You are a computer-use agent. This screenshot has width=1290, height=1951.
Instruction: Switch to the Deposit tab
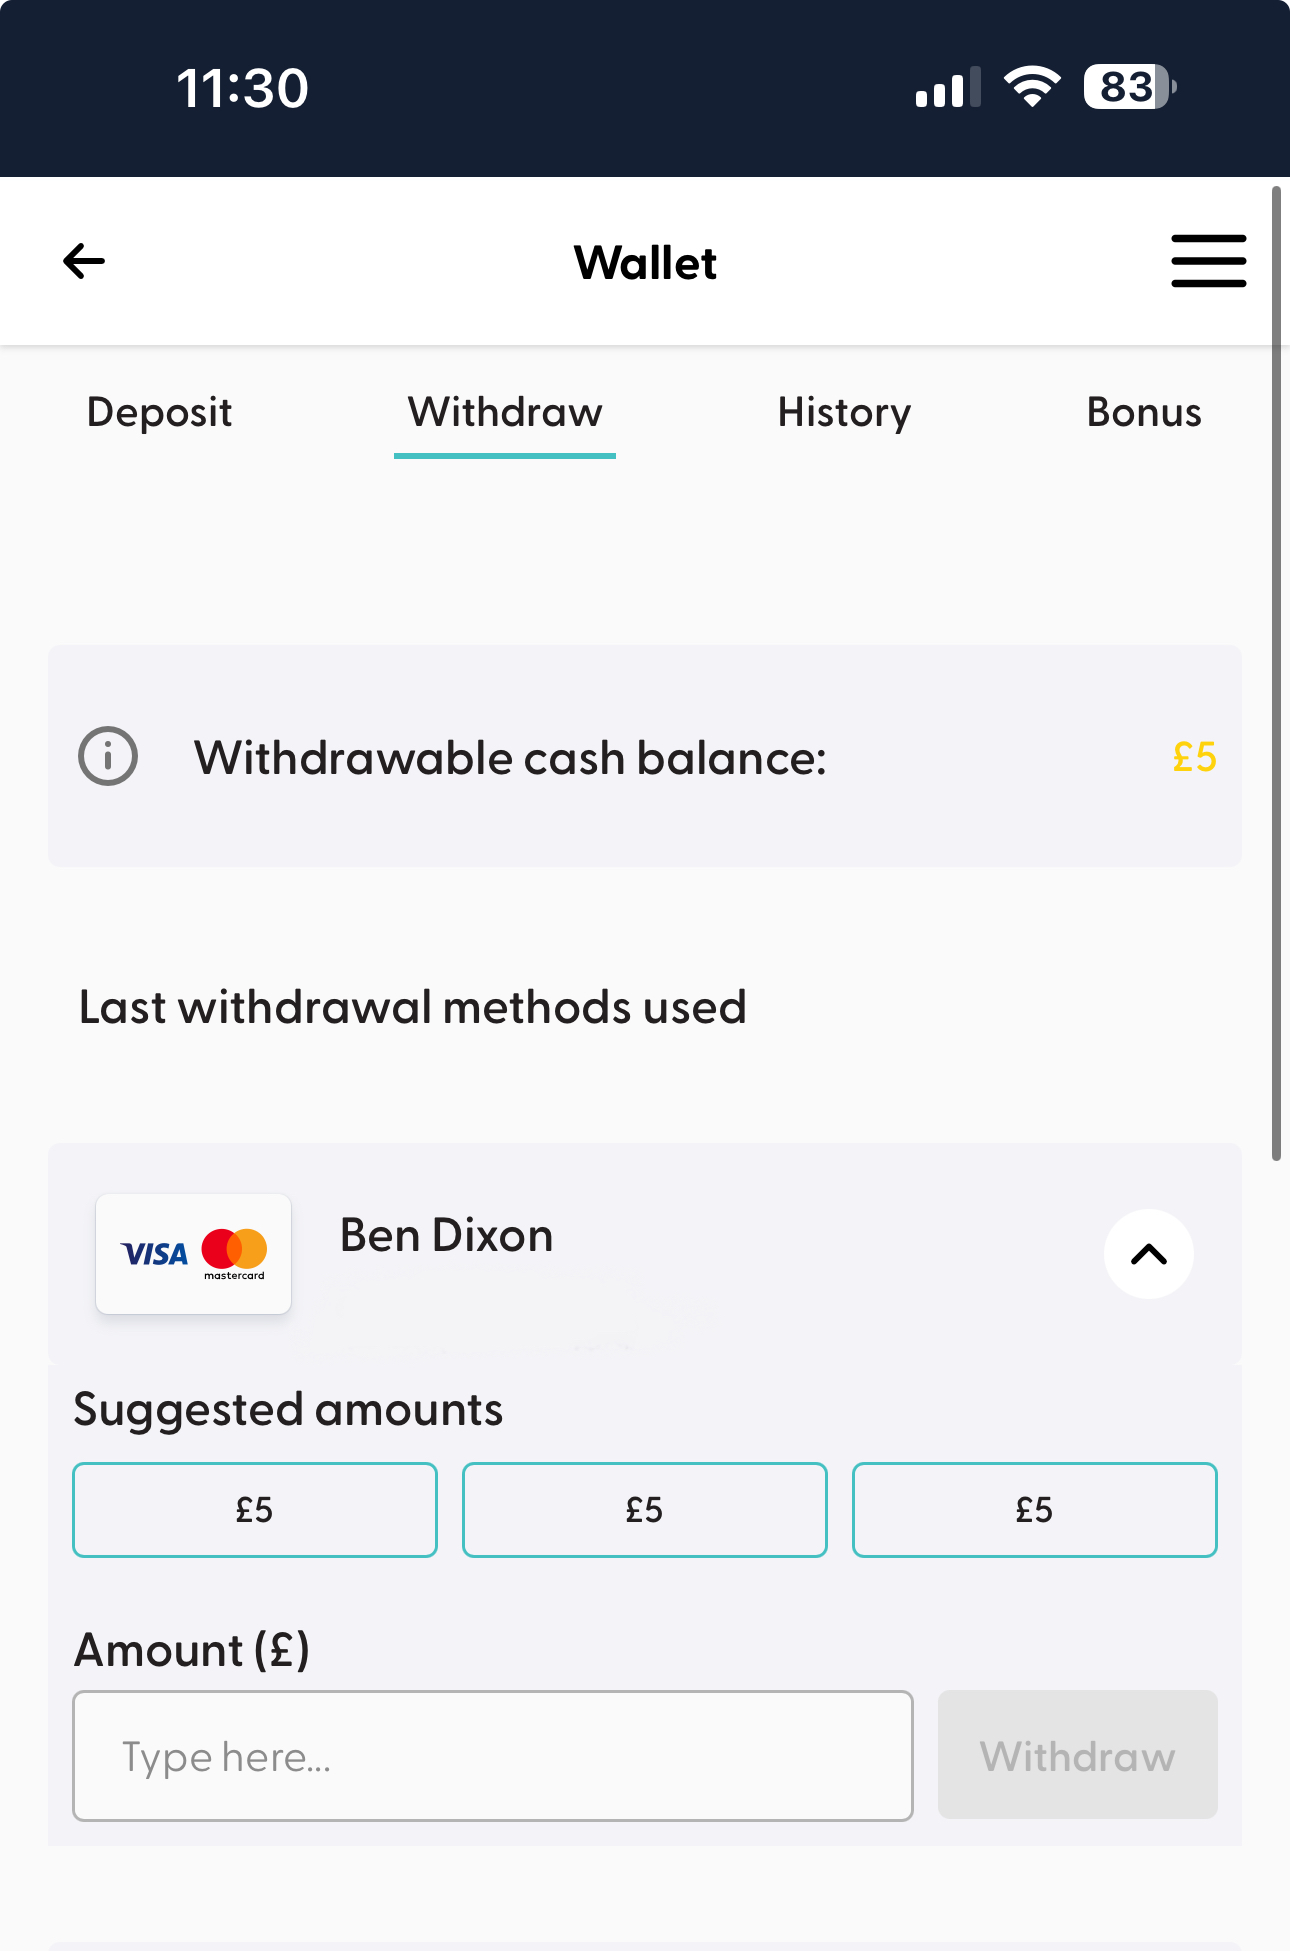[158, 412]
